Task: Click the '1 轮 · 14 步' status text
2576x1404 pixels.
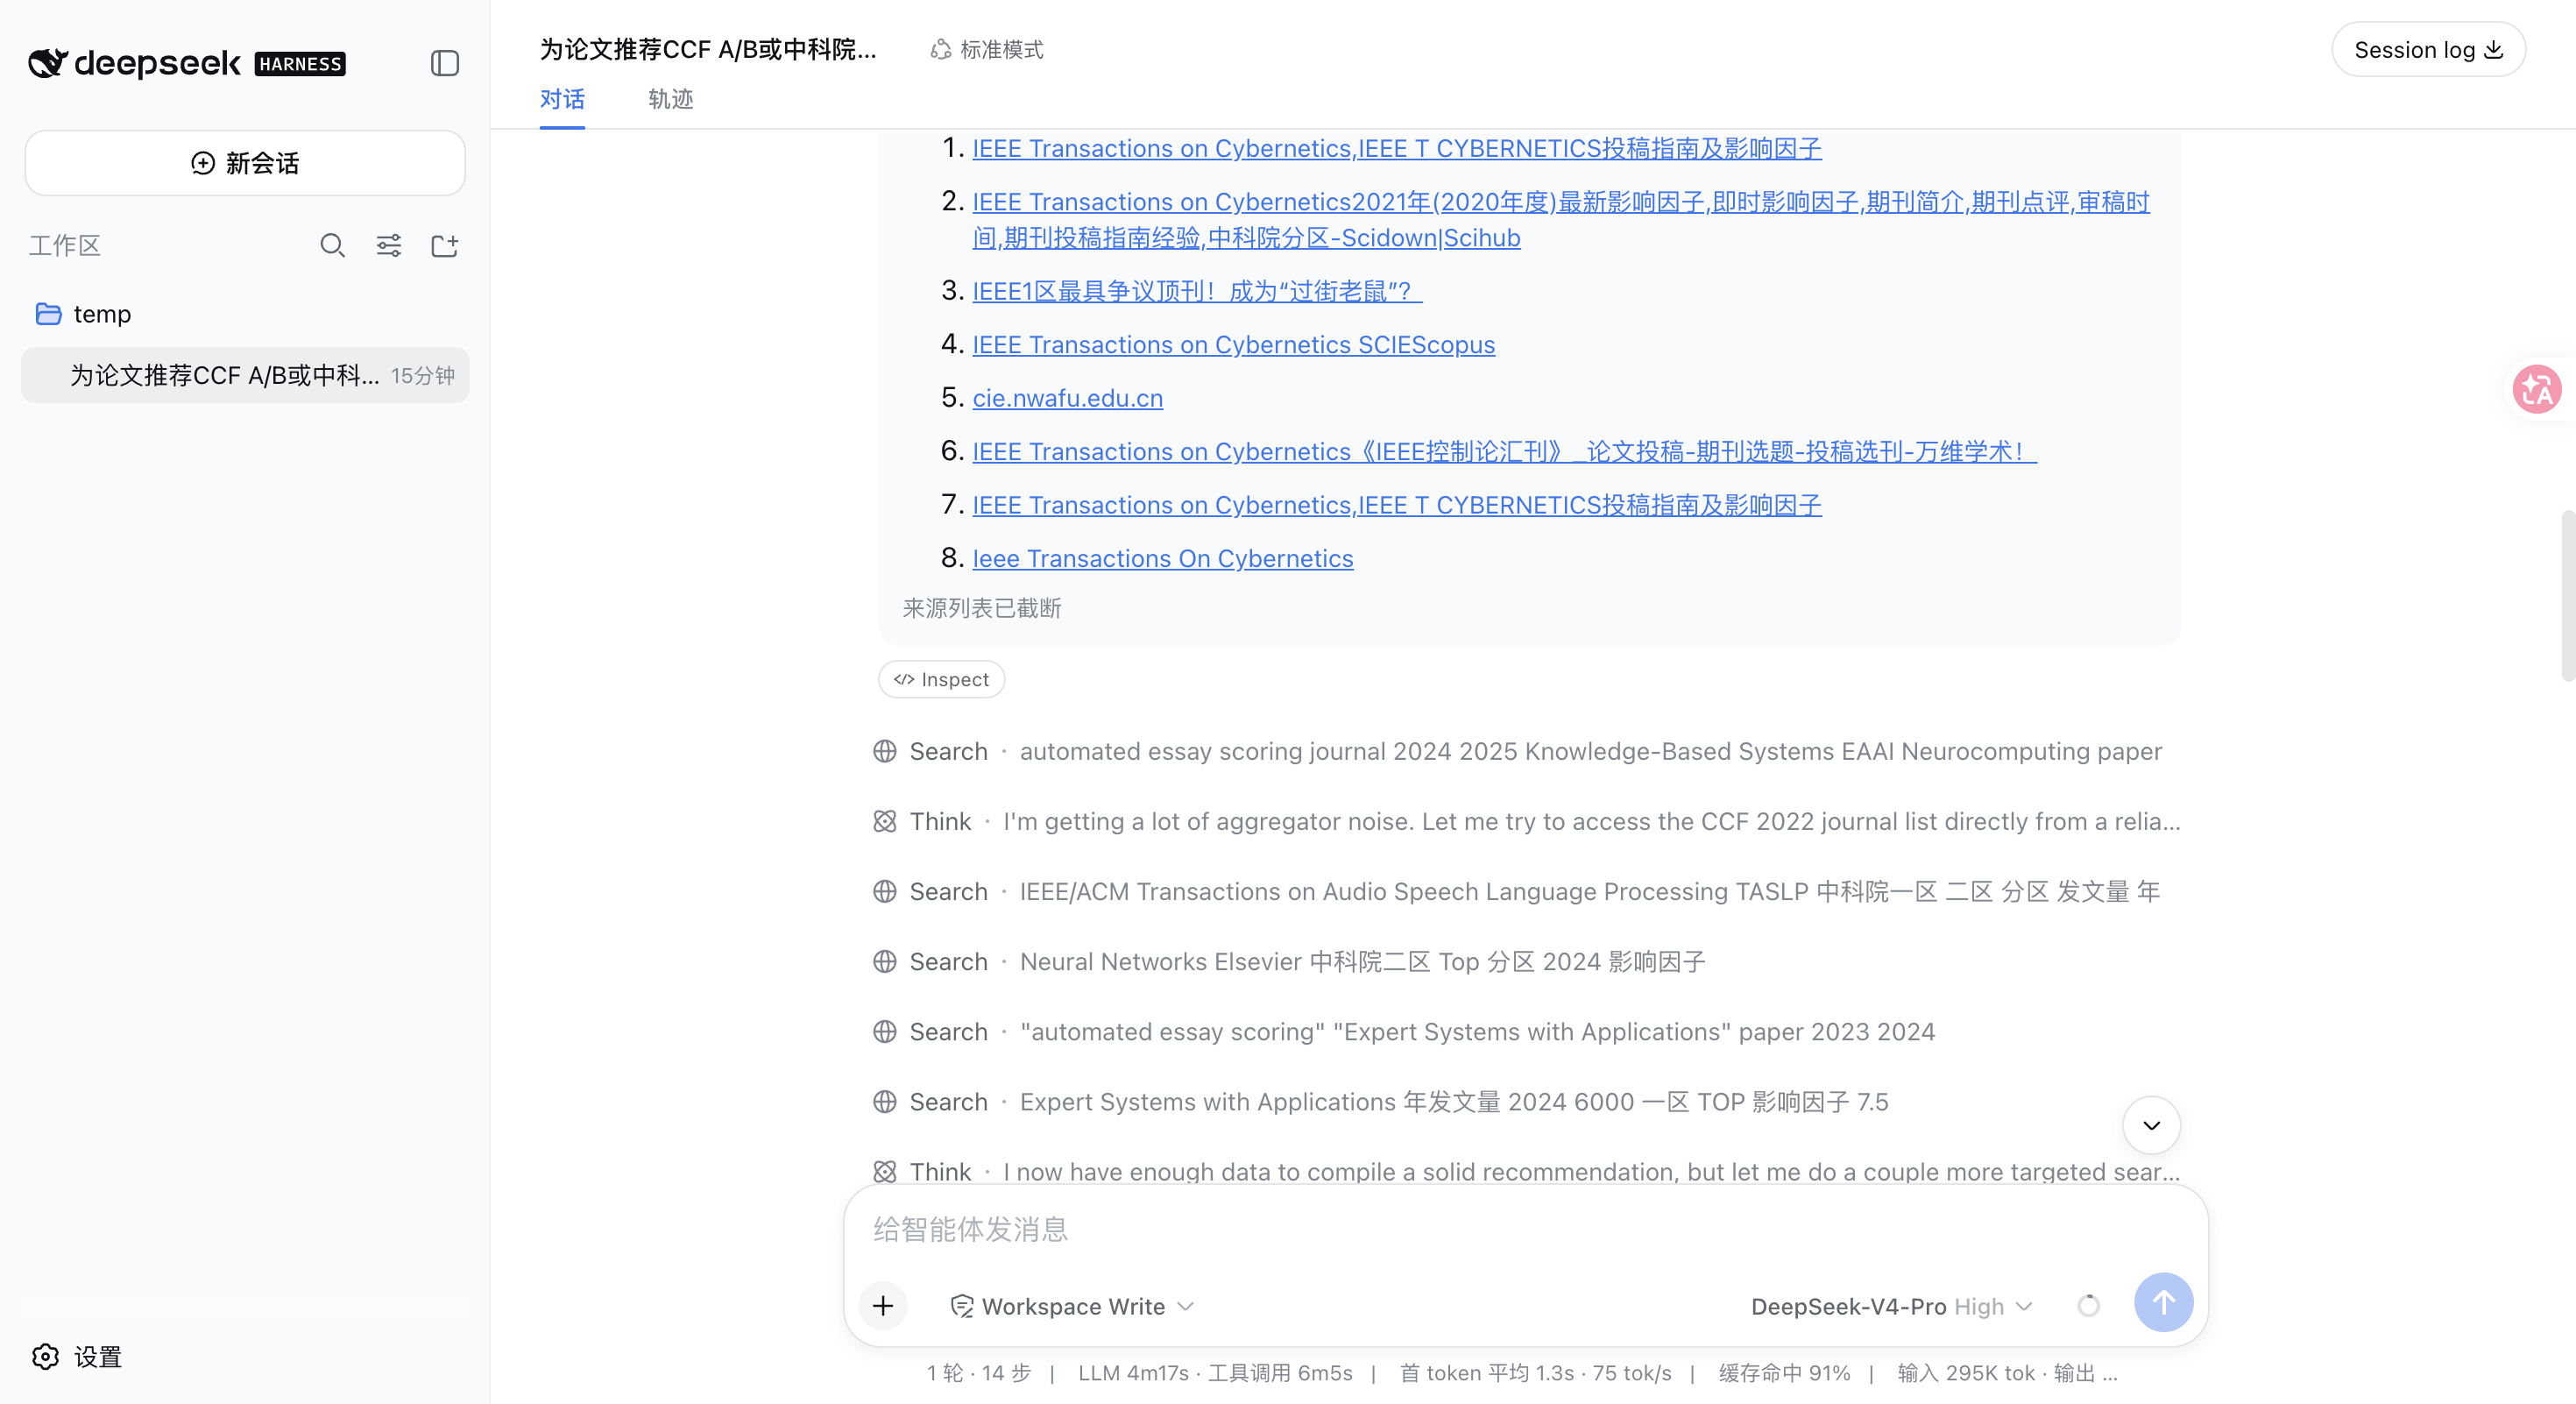Action: coord(978,1373)
